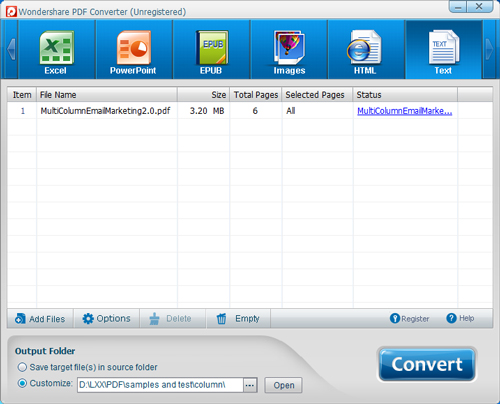Click the File Name column header

pyautogui.click(x=107, y=95)
